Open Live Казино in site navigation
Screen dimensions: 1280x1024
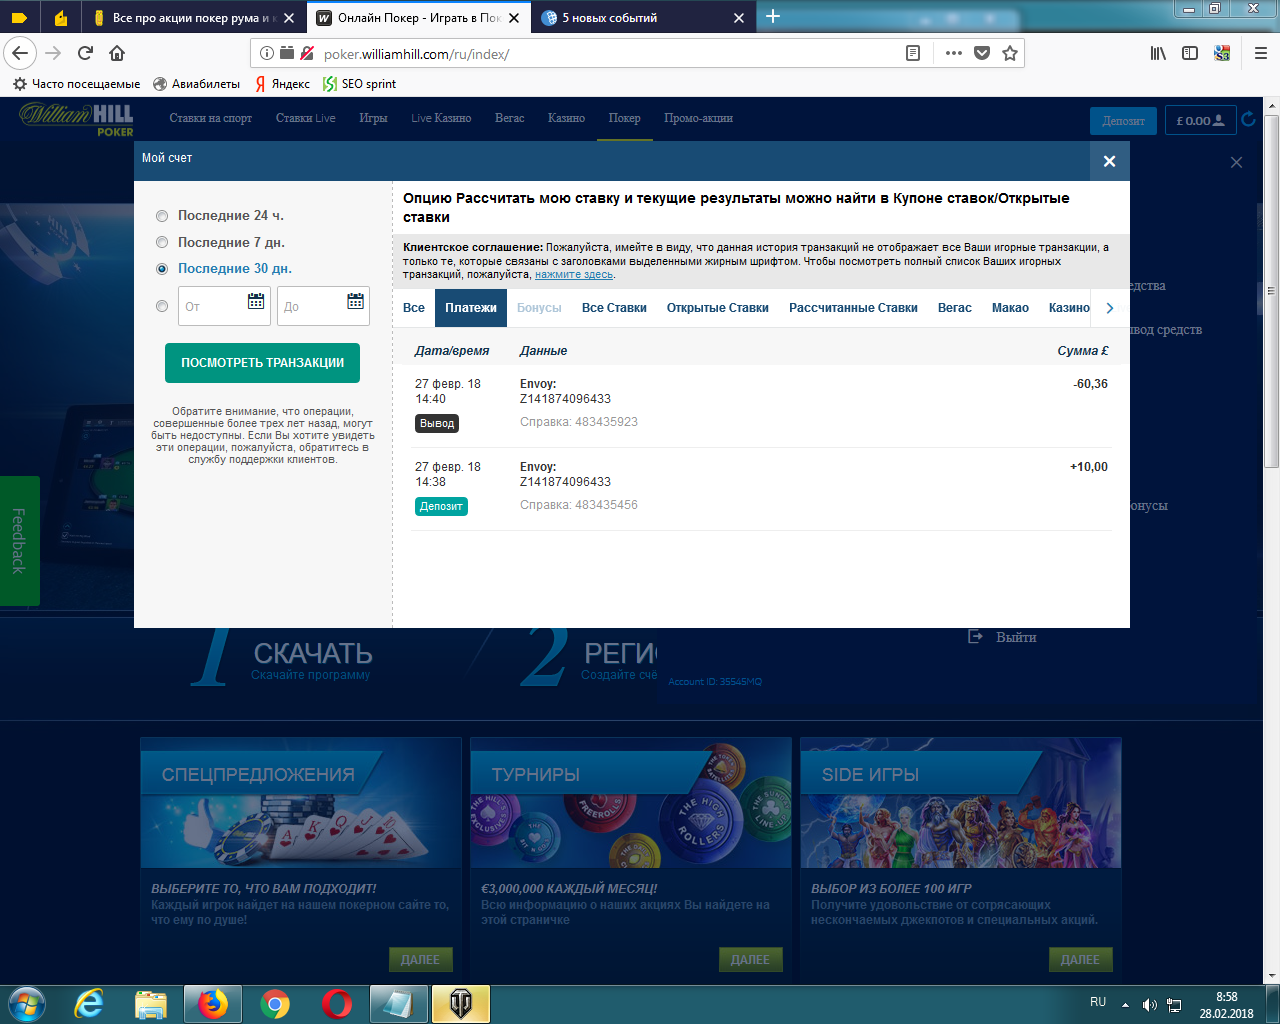tap(441, 118)
